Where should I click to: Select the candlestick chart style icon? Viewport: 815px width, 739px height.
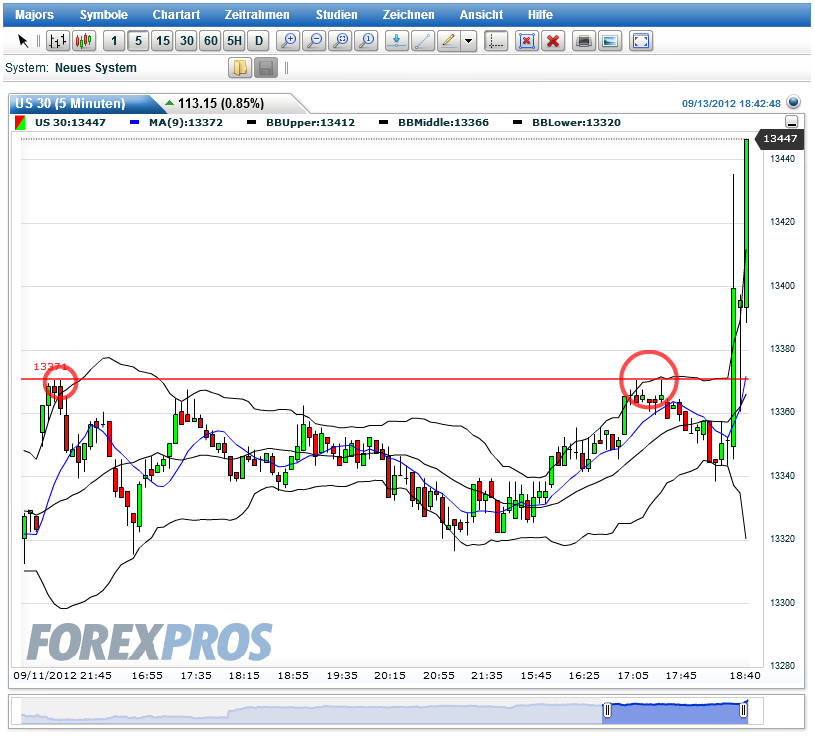[x=84, y=41]
